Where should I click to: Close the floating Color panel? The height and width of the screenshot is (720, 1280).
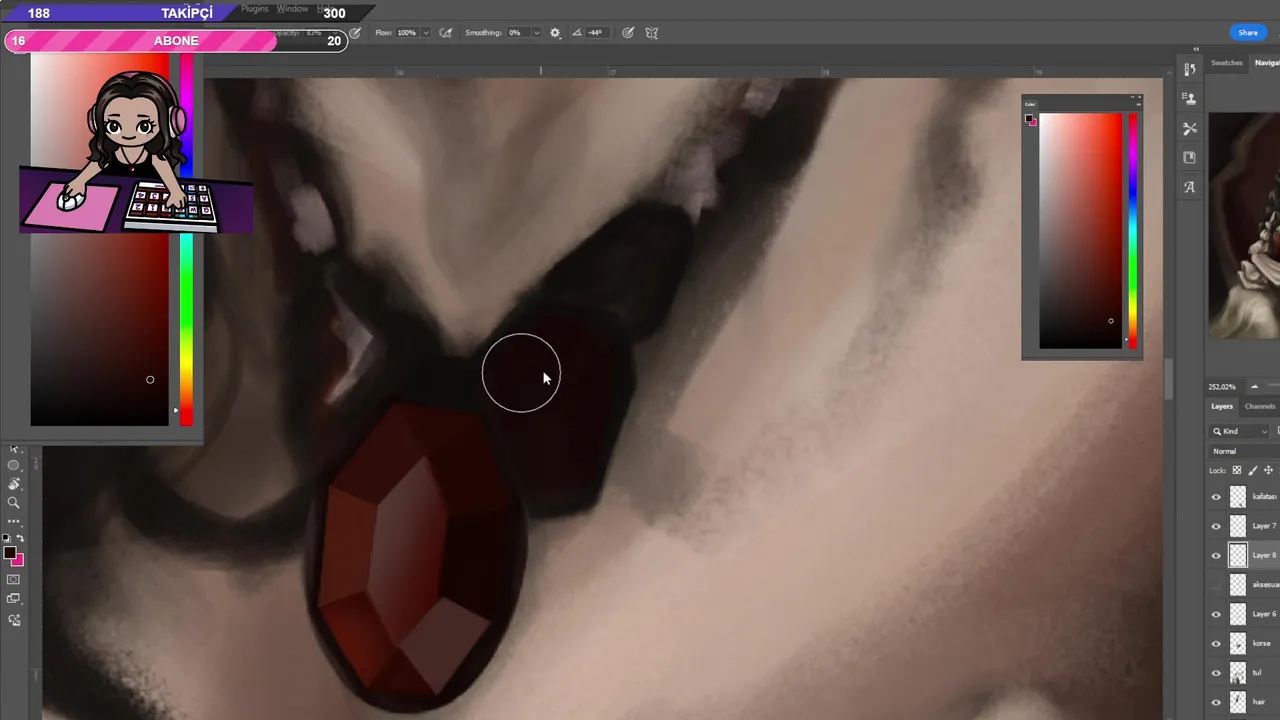point(1139,97)
